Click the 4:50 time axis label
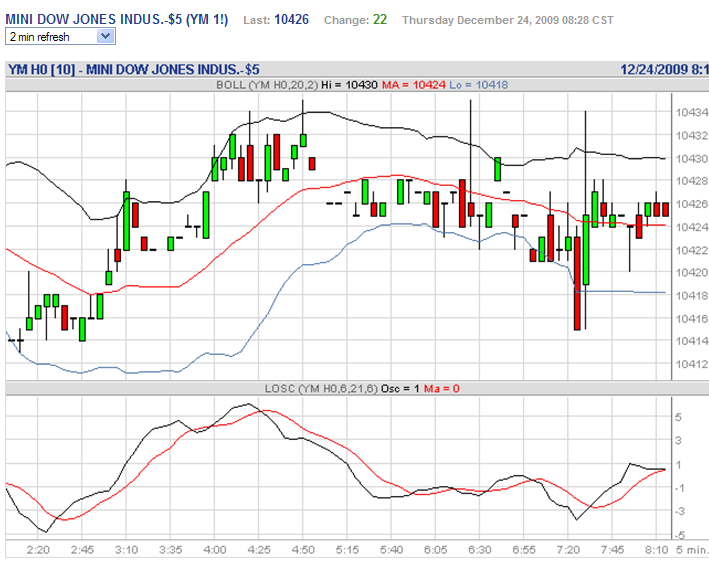Screen dimensions: 709x564 [303, 550]
